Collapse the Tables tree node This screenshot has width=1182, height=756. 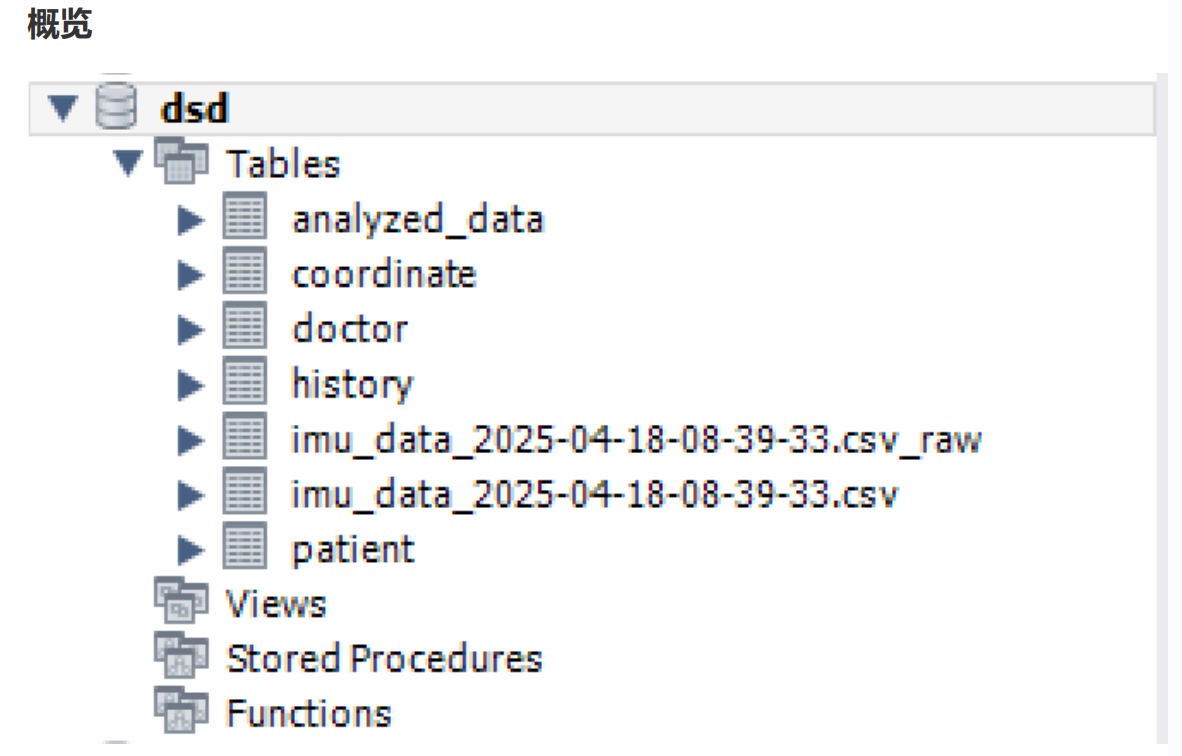128,162
